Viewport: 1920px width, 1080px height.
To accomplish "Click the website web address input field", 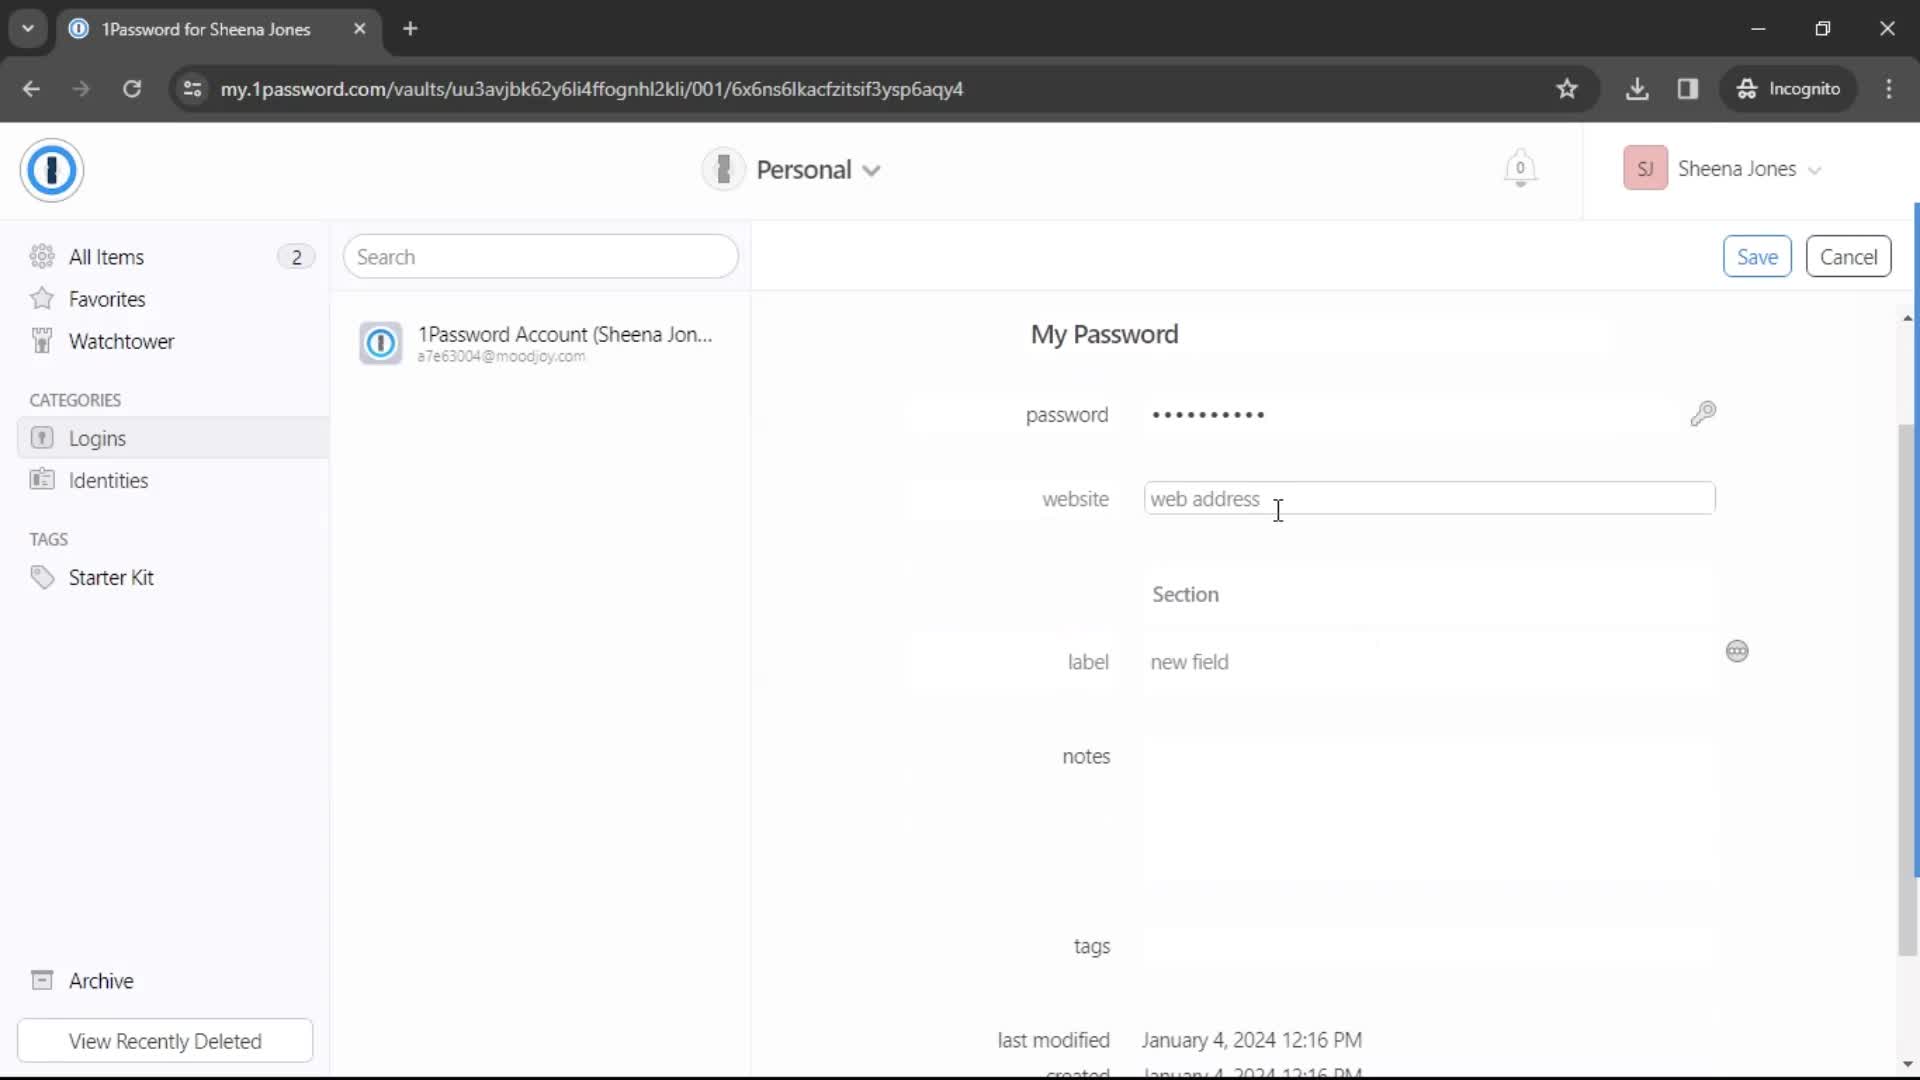I will 1431,498.
